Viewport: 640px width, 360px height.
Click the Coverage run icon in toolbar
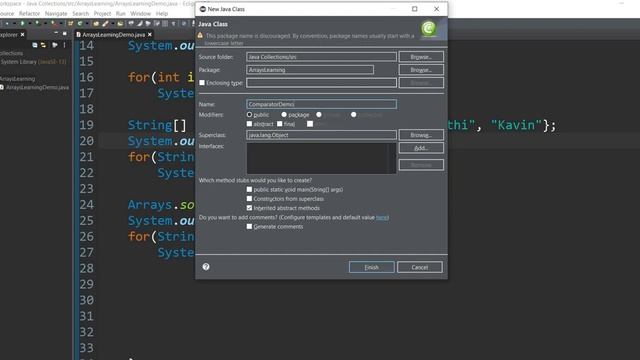click(37, 23)
